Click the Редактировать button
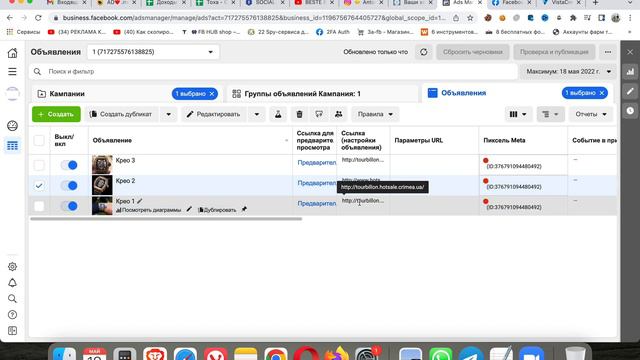Viewport: 640px width, 360px height. 214,114
